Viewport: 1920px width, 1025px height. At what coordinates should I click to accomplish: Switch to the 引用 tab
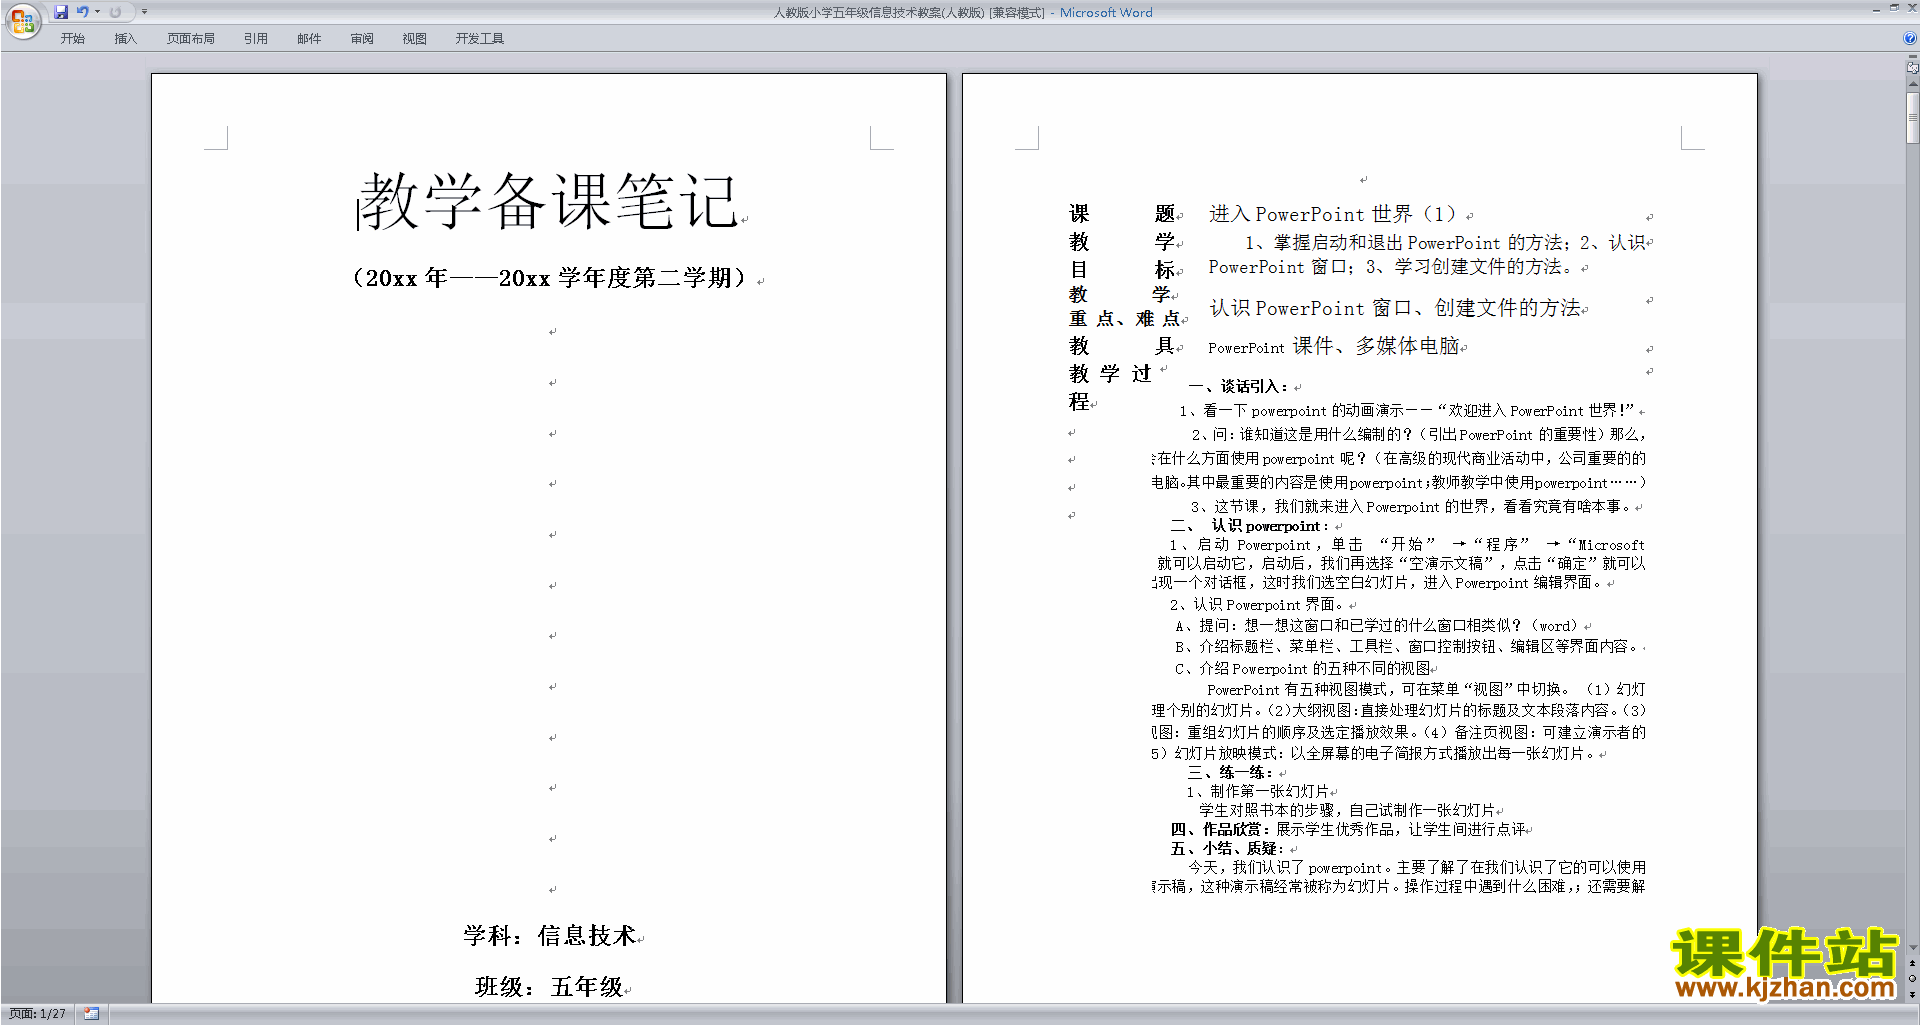point(255,39)
